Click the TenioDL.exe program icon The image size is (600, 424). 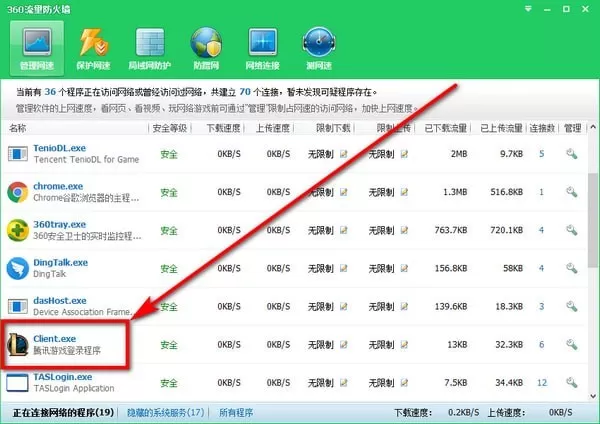click(18, 154)
